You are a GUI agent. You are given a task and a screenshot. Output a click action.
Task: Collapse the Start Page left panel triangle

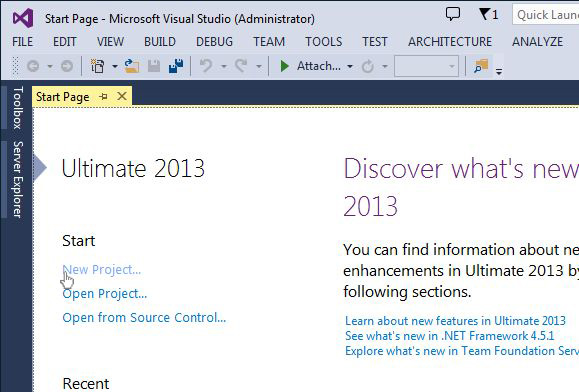tap(40, 168)
